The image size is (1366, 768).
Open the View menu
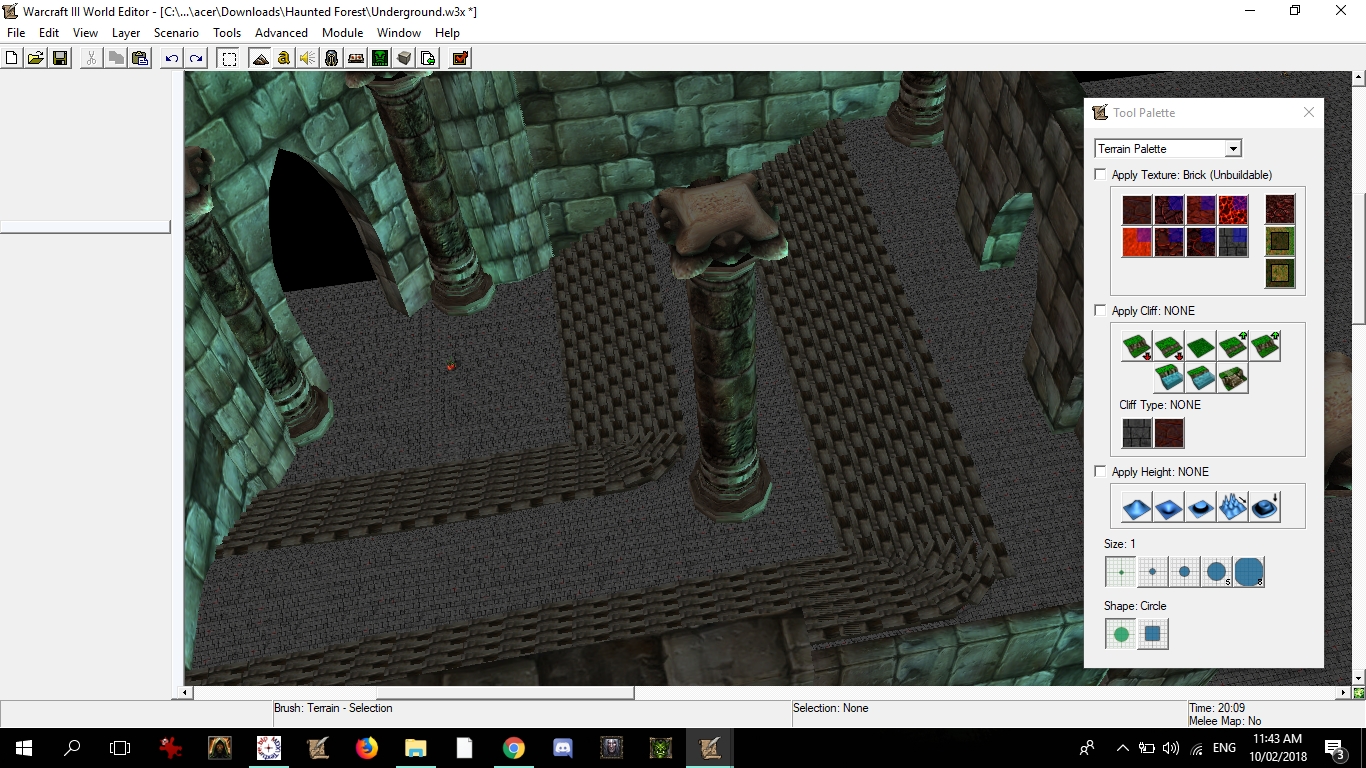coord(85,33)
